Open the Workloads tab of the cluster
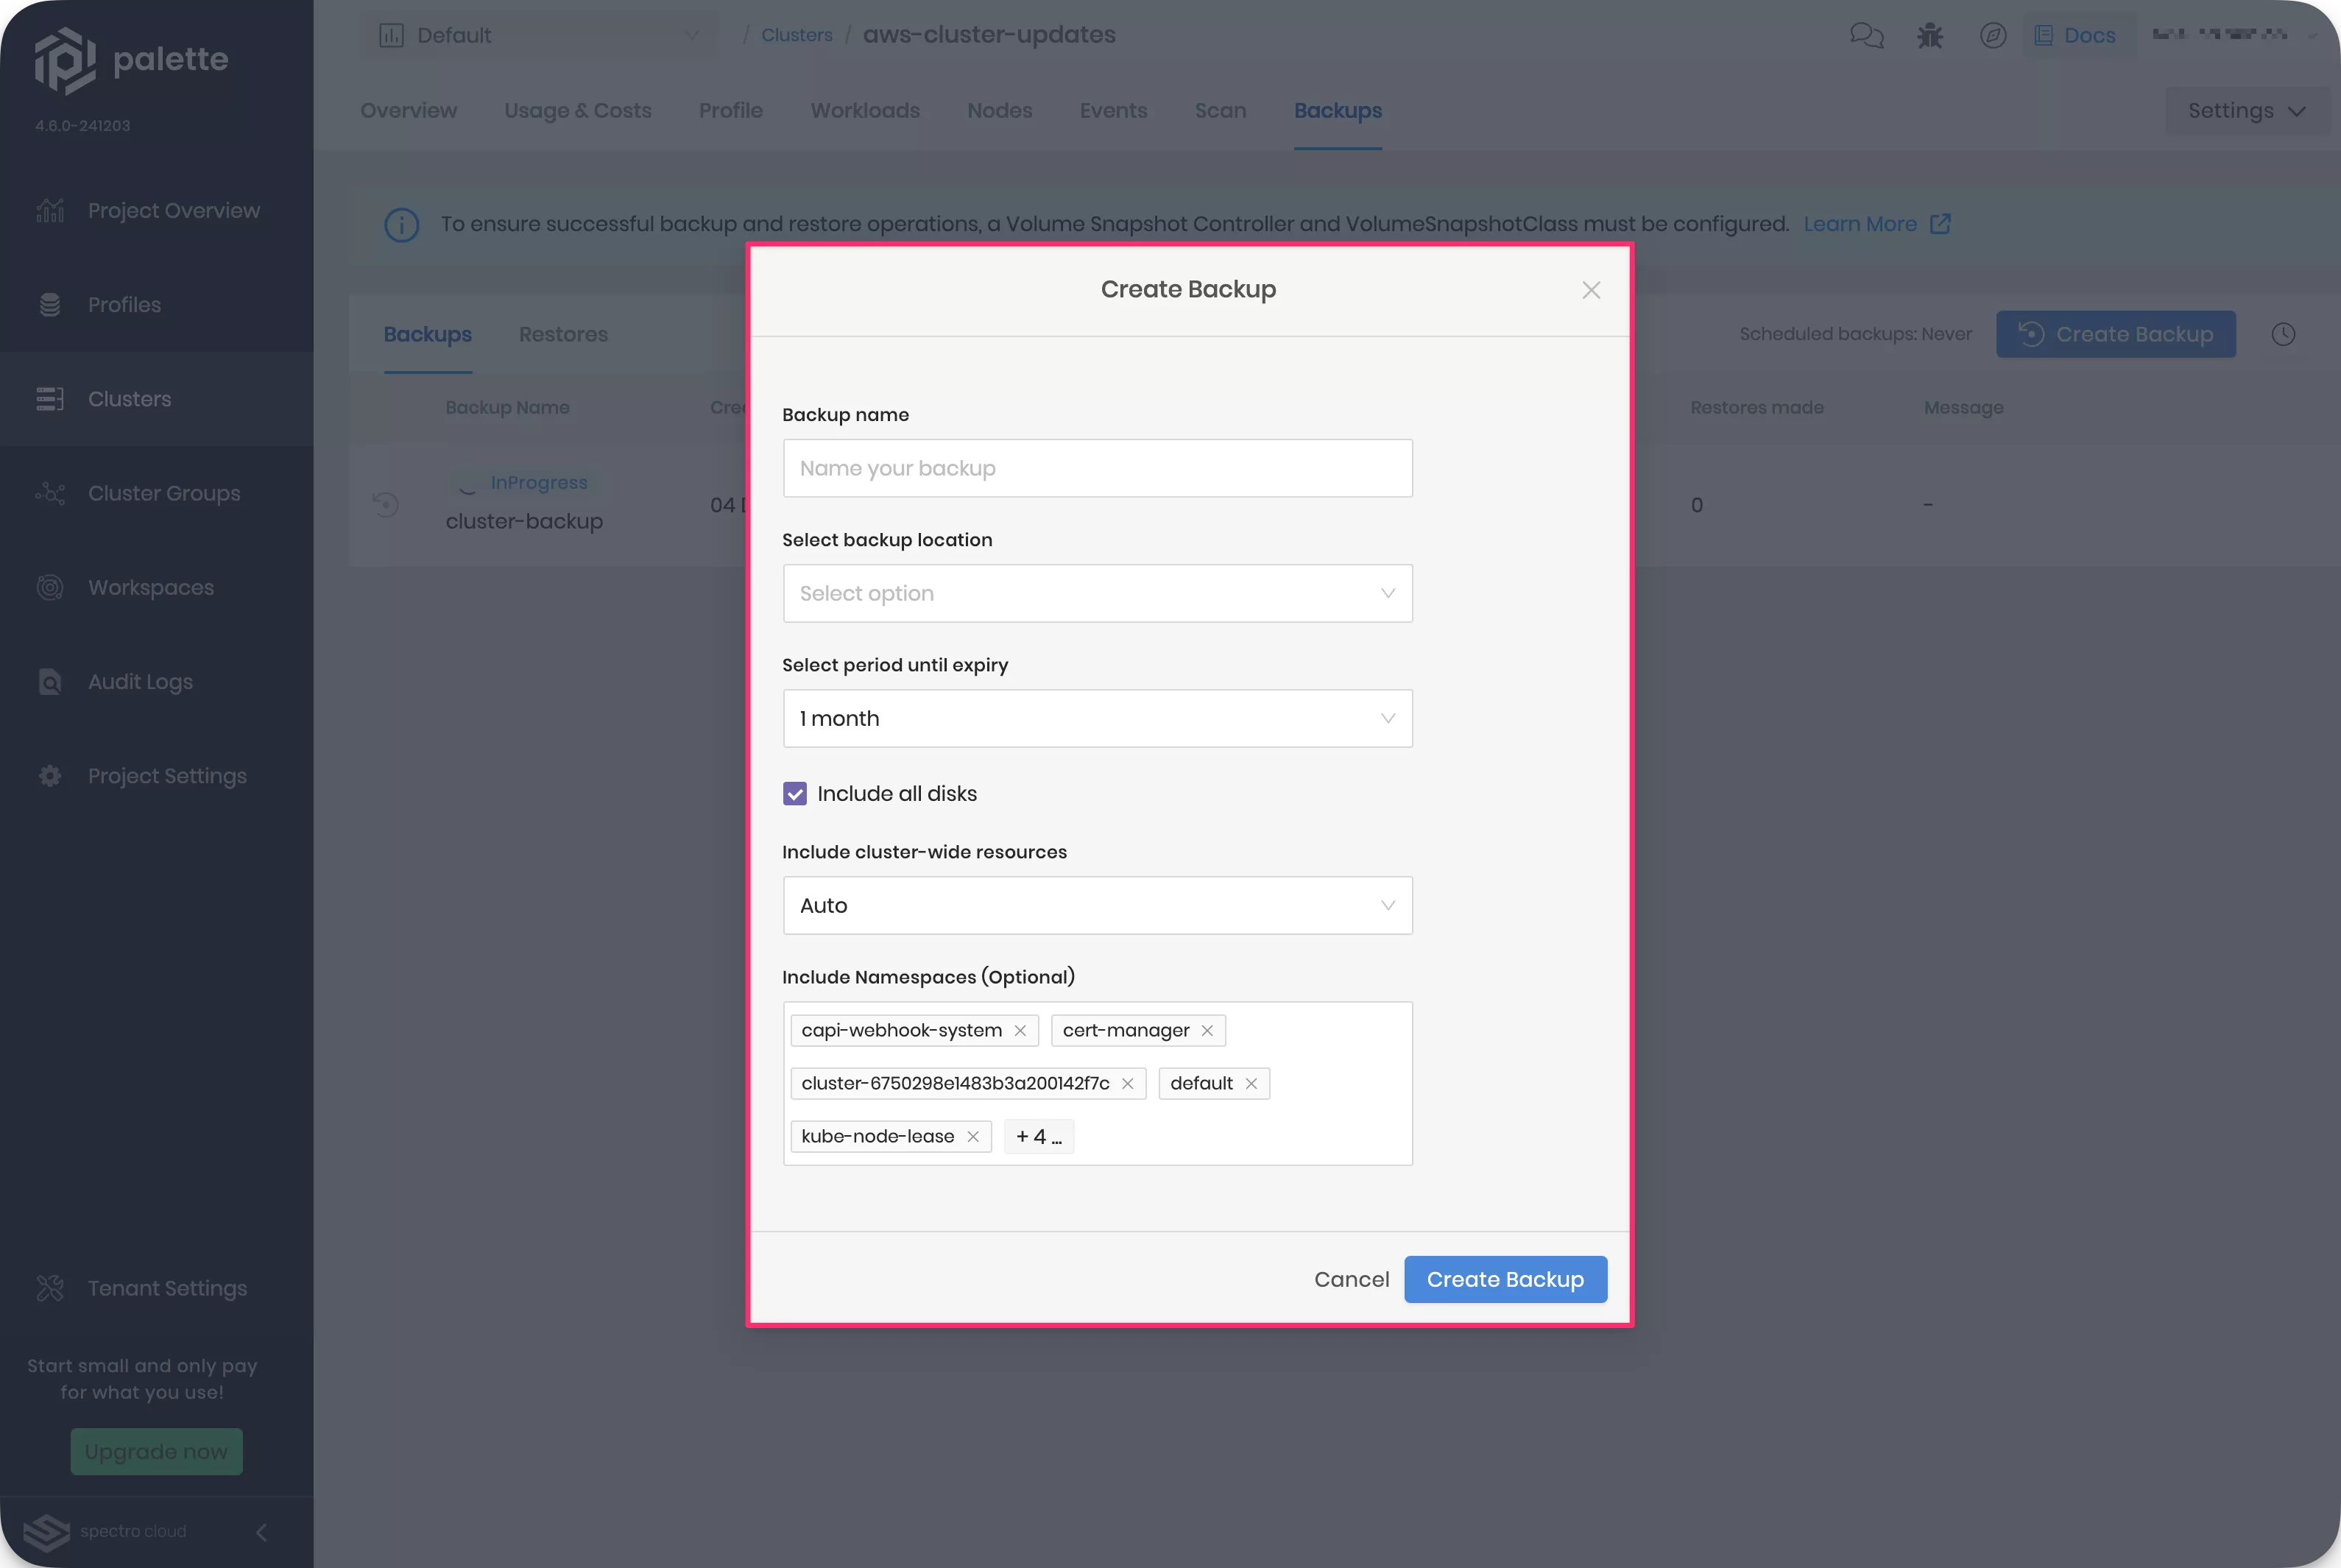The image size is (2341, 1568). [864, 111]
